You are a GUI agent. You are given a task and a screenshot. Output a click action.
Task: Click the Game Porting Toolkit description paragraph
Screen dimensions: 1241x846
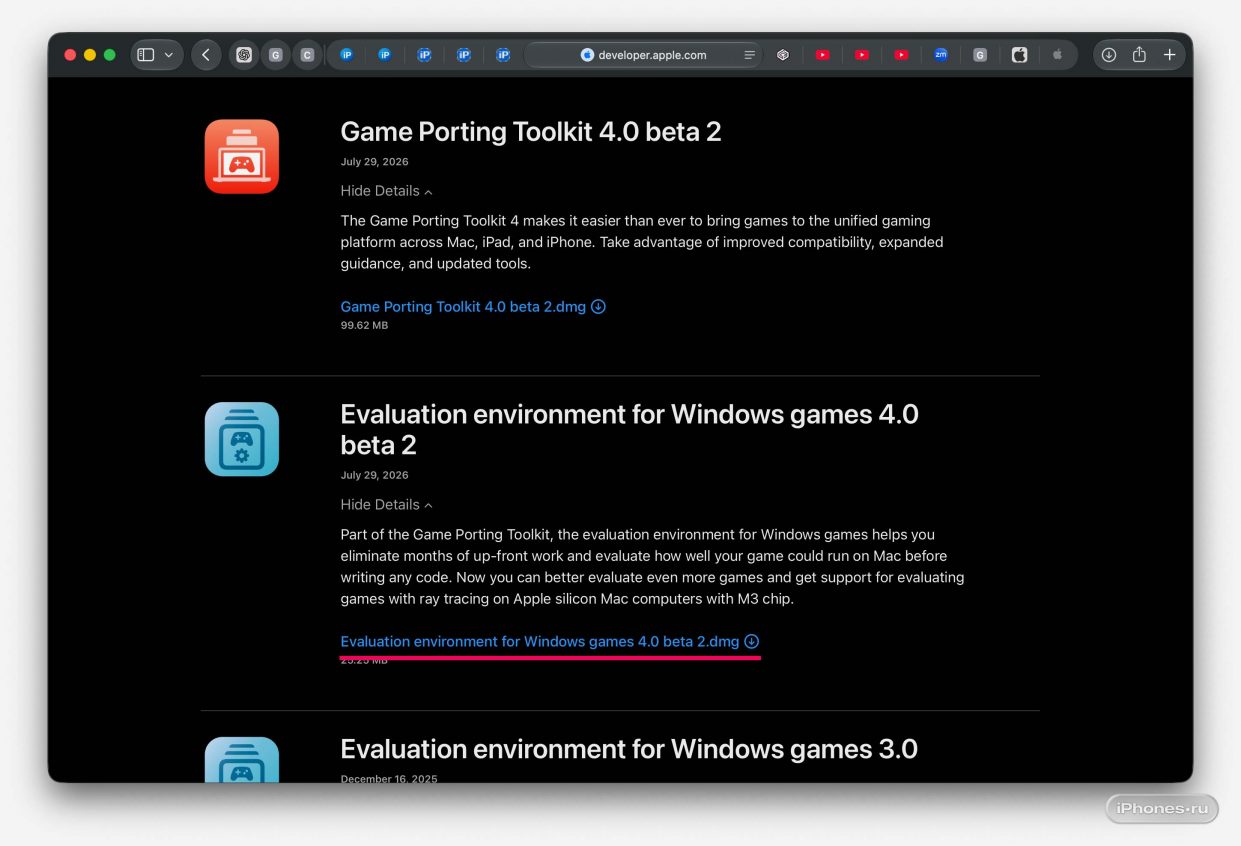coord(642,242)
